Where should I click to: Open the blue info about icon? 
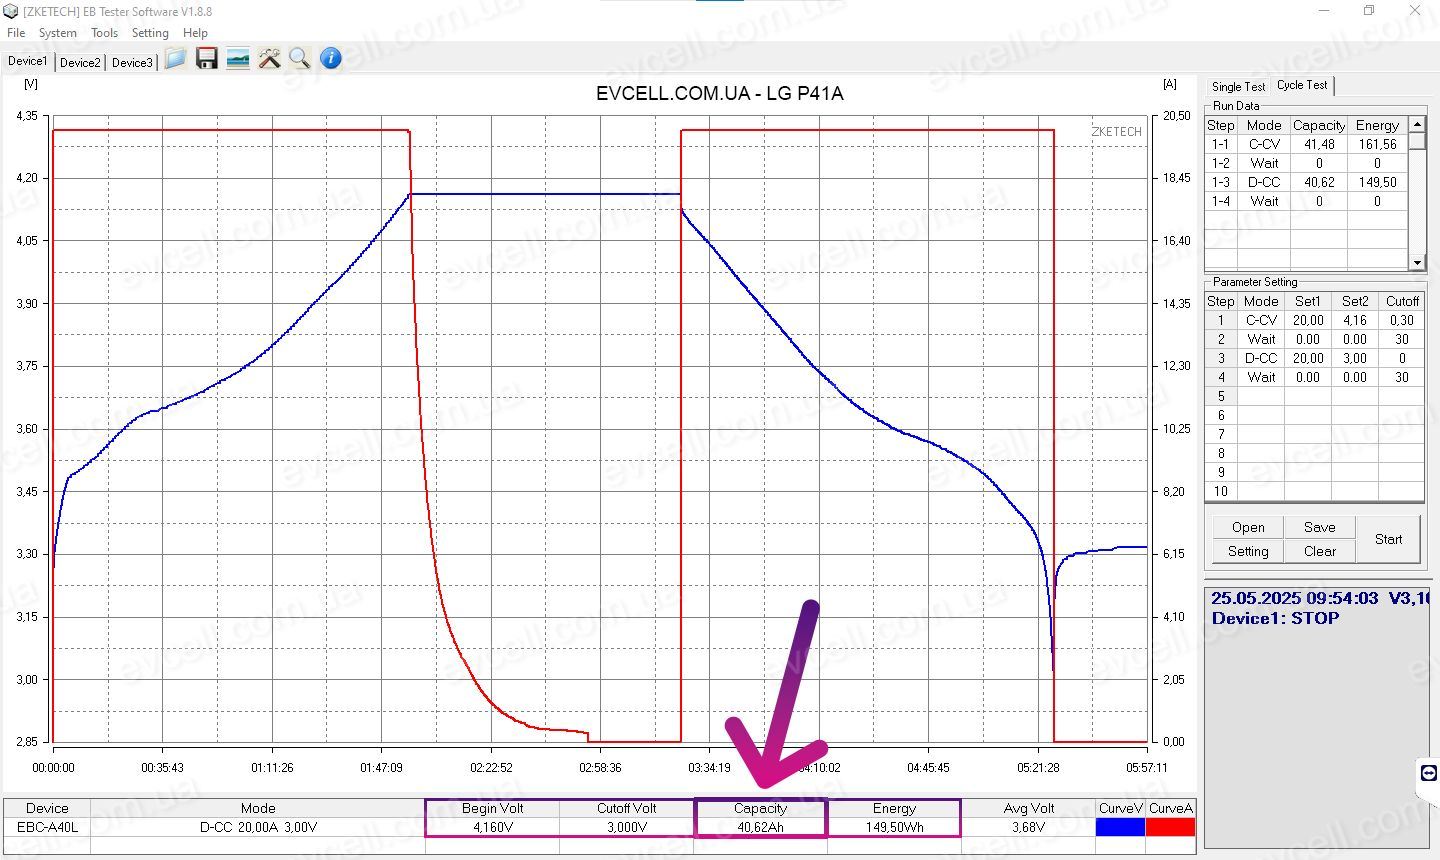[331, 59]
